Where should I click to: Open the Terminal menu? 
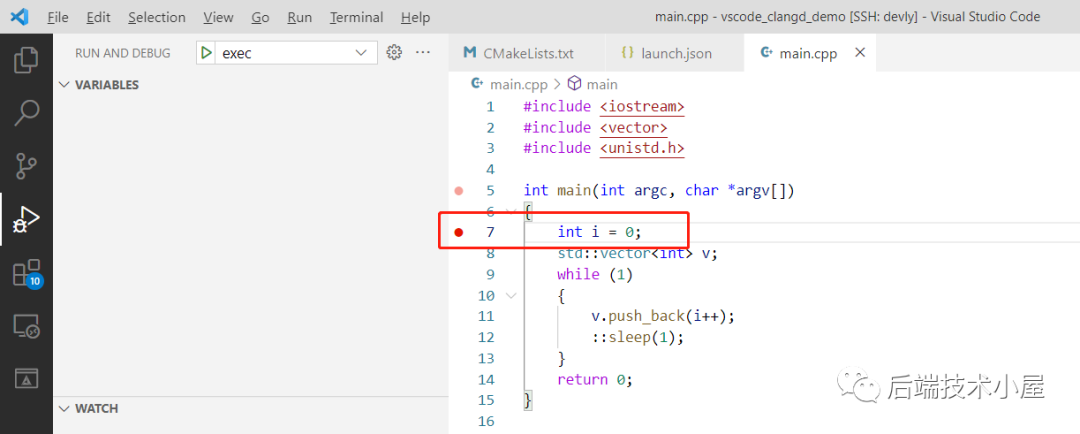coord(357,17)
